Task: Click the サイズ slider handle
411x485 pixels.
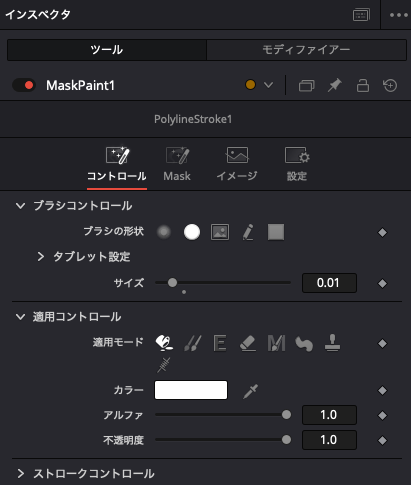Action: (x=172, y=283)
